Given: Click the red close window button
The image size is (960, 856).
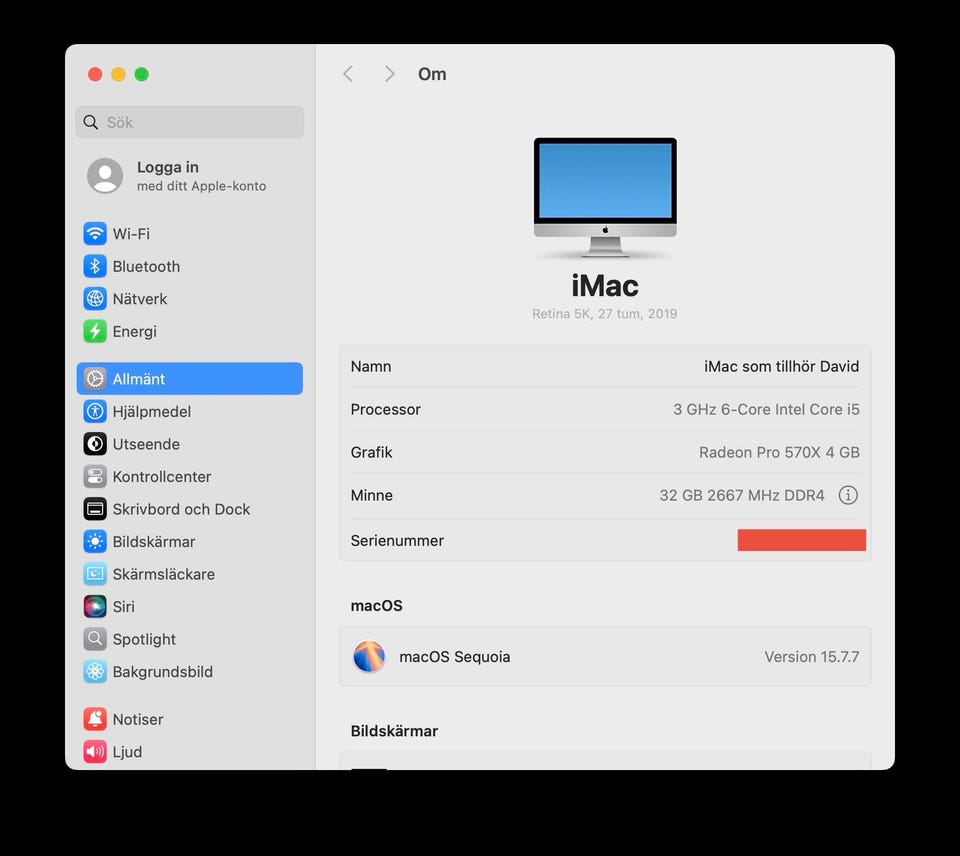Looking at the screenshot, I should point(95,74).
